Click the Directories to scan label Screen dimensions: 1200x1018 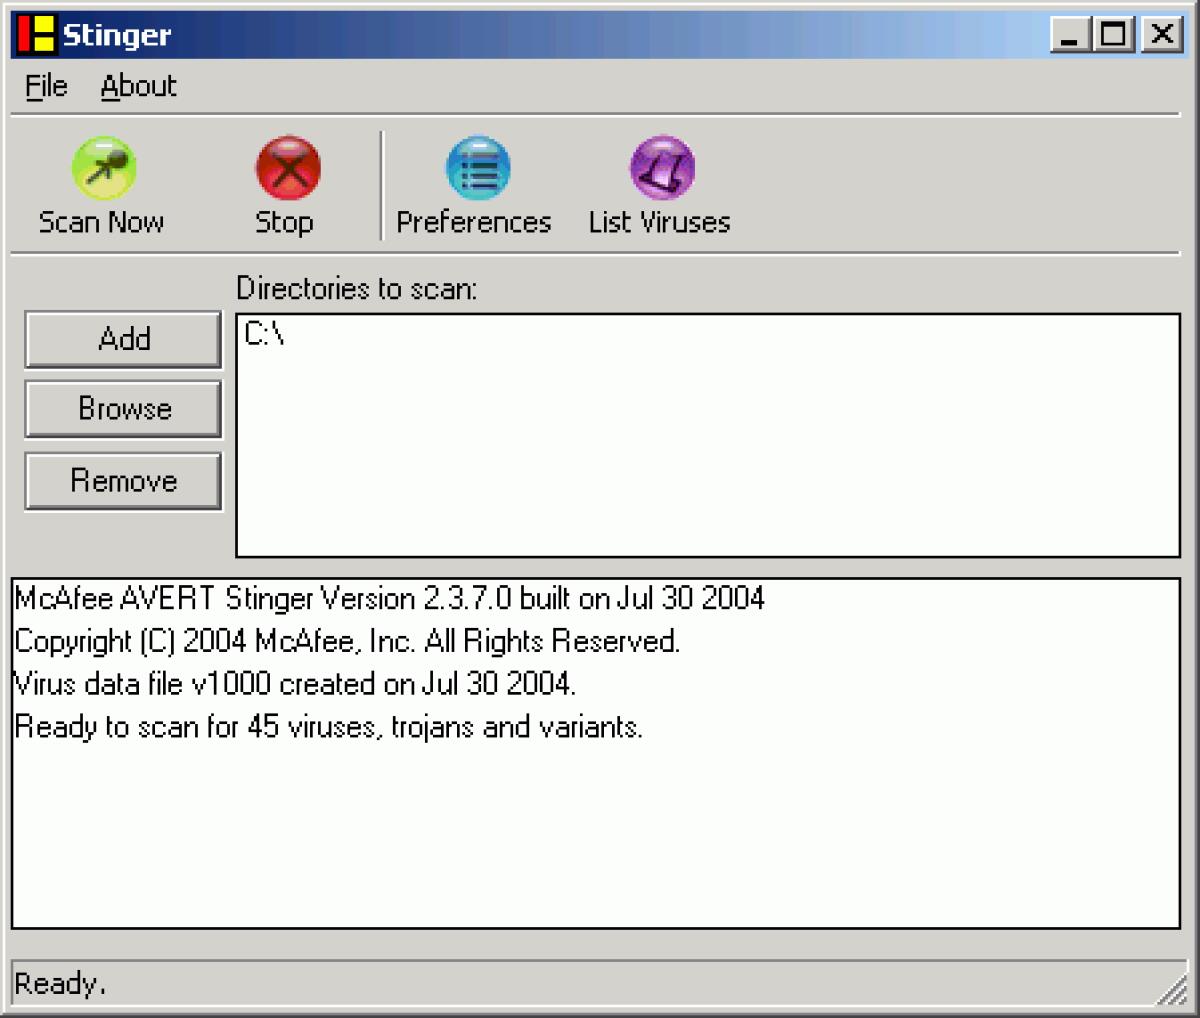(357, 289)
